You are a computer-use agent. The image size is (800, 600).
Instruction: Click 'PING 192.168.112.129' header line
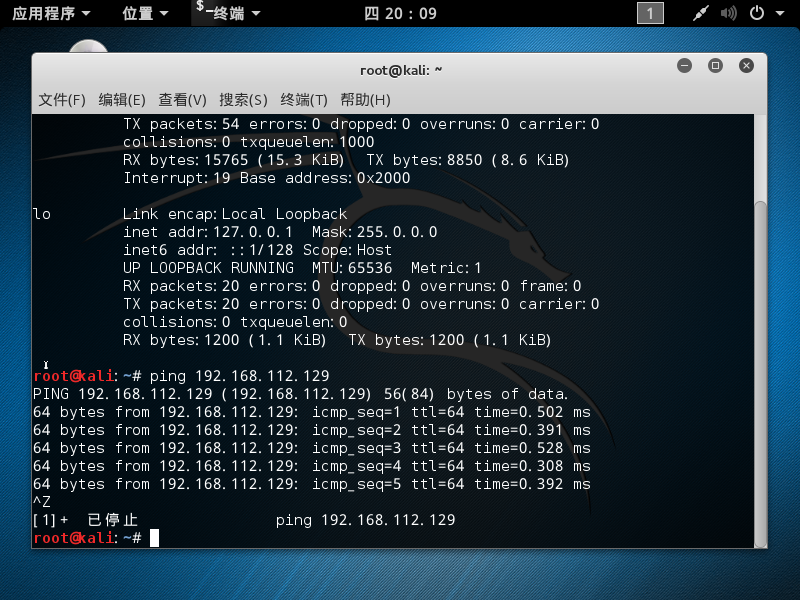coord(301,394)
